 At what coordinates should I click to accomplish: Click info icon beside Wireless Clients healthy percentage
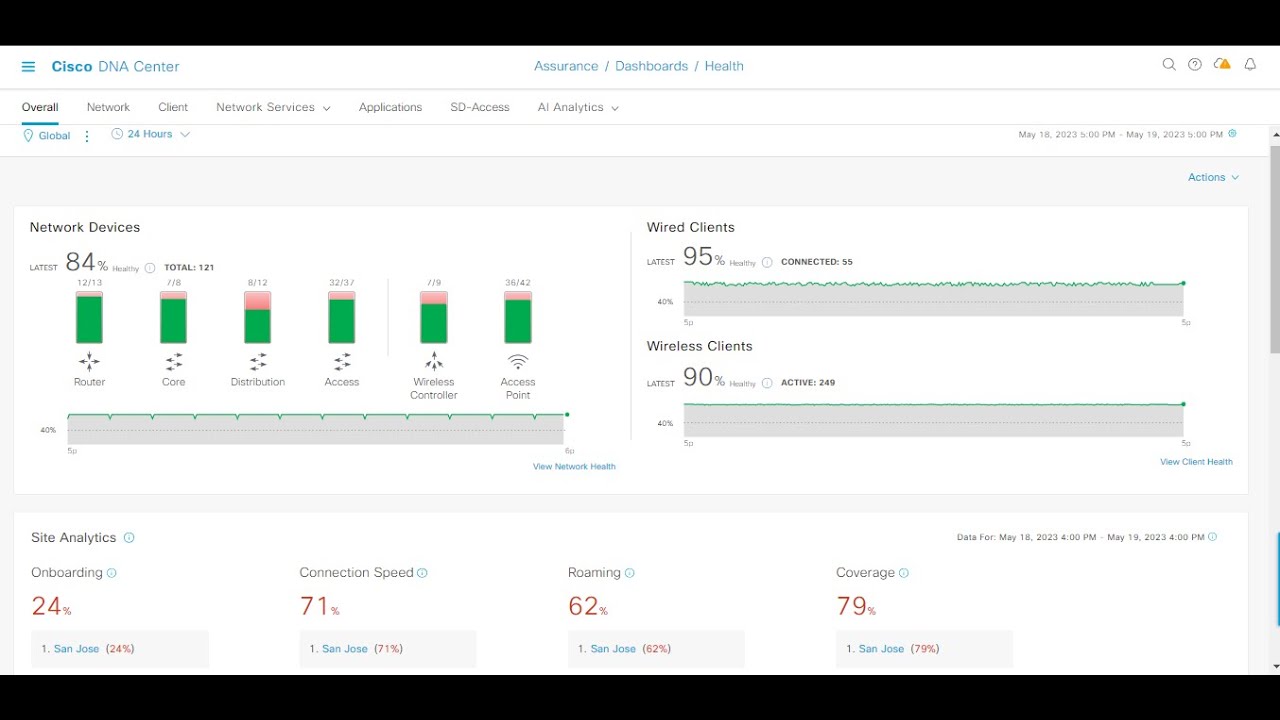click(767, 383)
